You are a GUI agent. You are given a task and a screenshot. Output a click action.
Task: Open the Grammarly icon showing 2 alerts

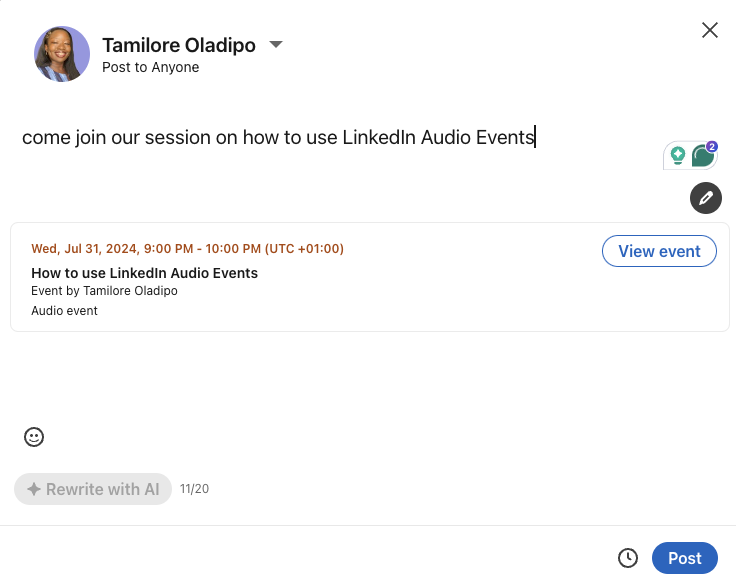point(703,155)
